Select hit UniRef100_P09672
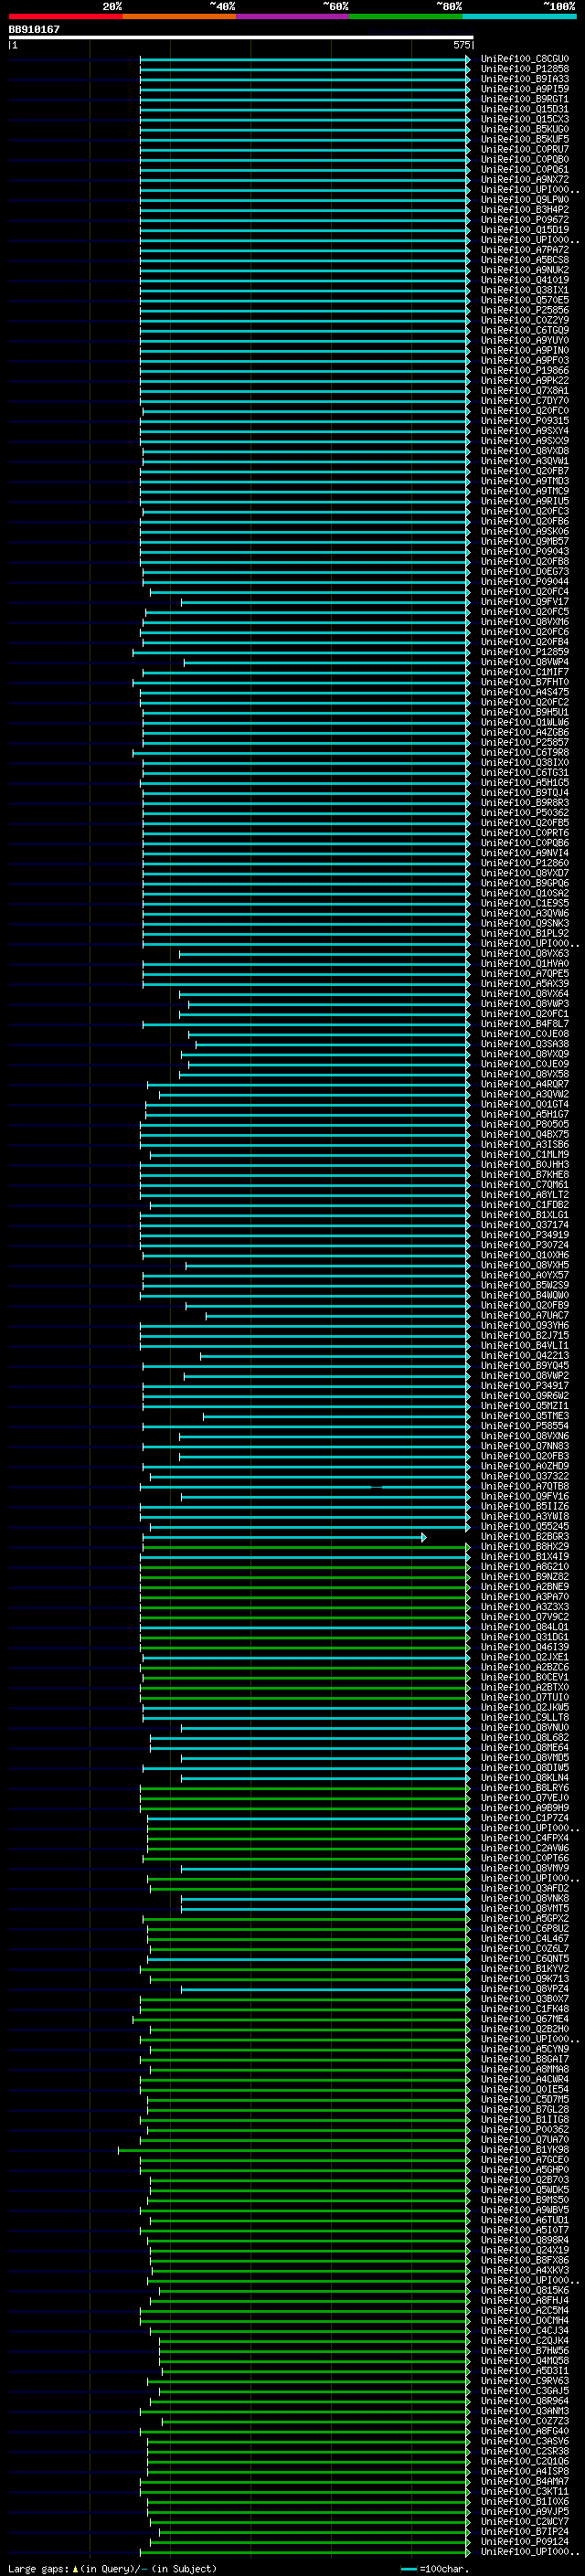The height and width of the screenshot is (2576, 585). coord(525,219)
